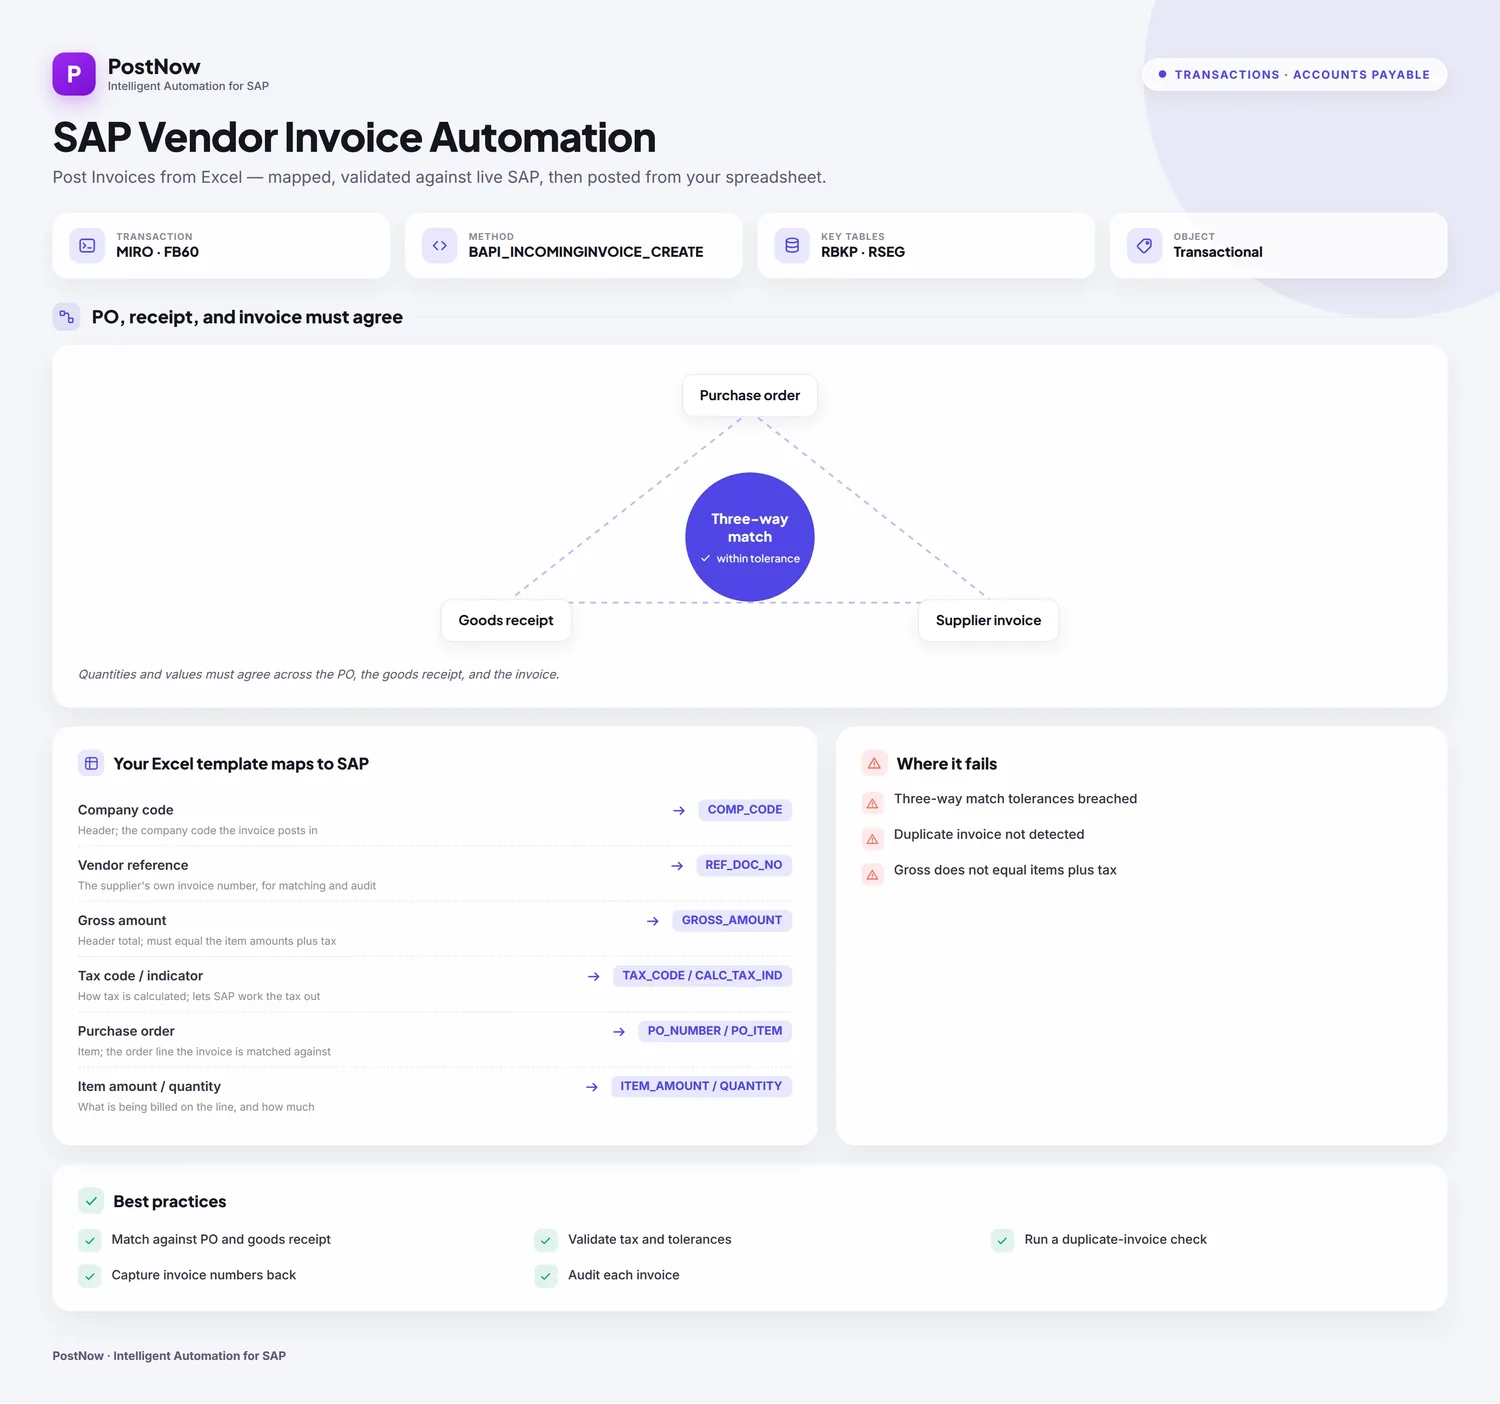The image size is (1500, 1404).
Task: Select the Supplier invoice node
Action: point(988,621)
